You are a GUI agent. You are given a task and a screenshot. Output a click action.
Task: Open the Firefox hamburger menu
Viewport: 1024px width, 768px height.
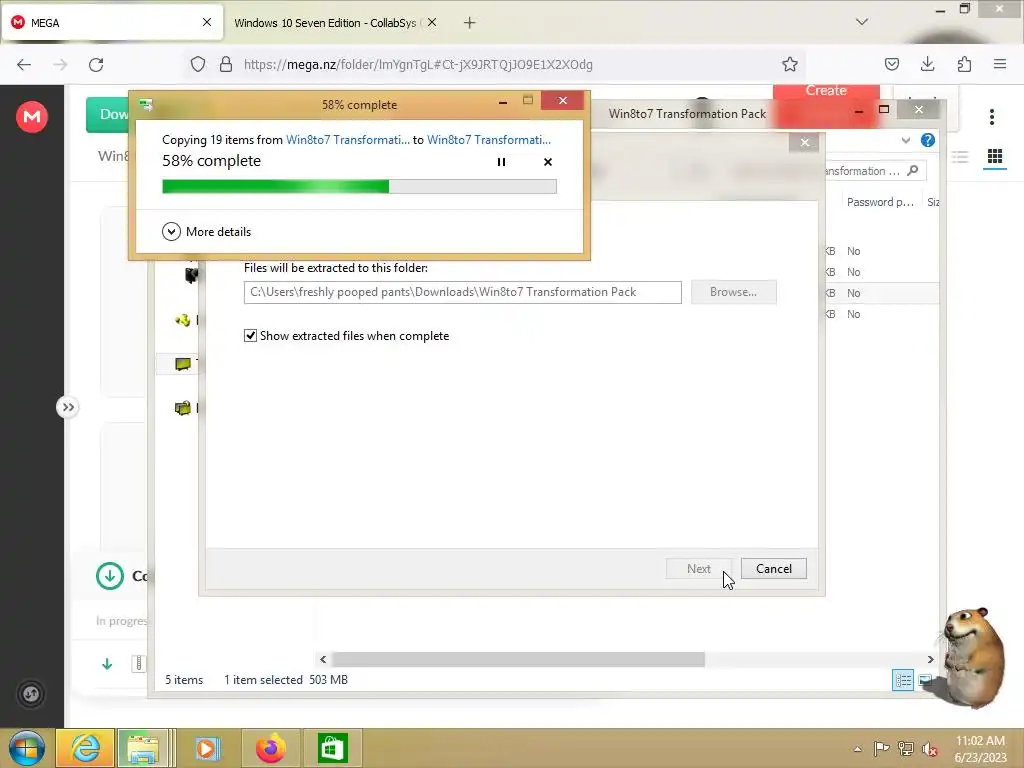[1000, 64]
